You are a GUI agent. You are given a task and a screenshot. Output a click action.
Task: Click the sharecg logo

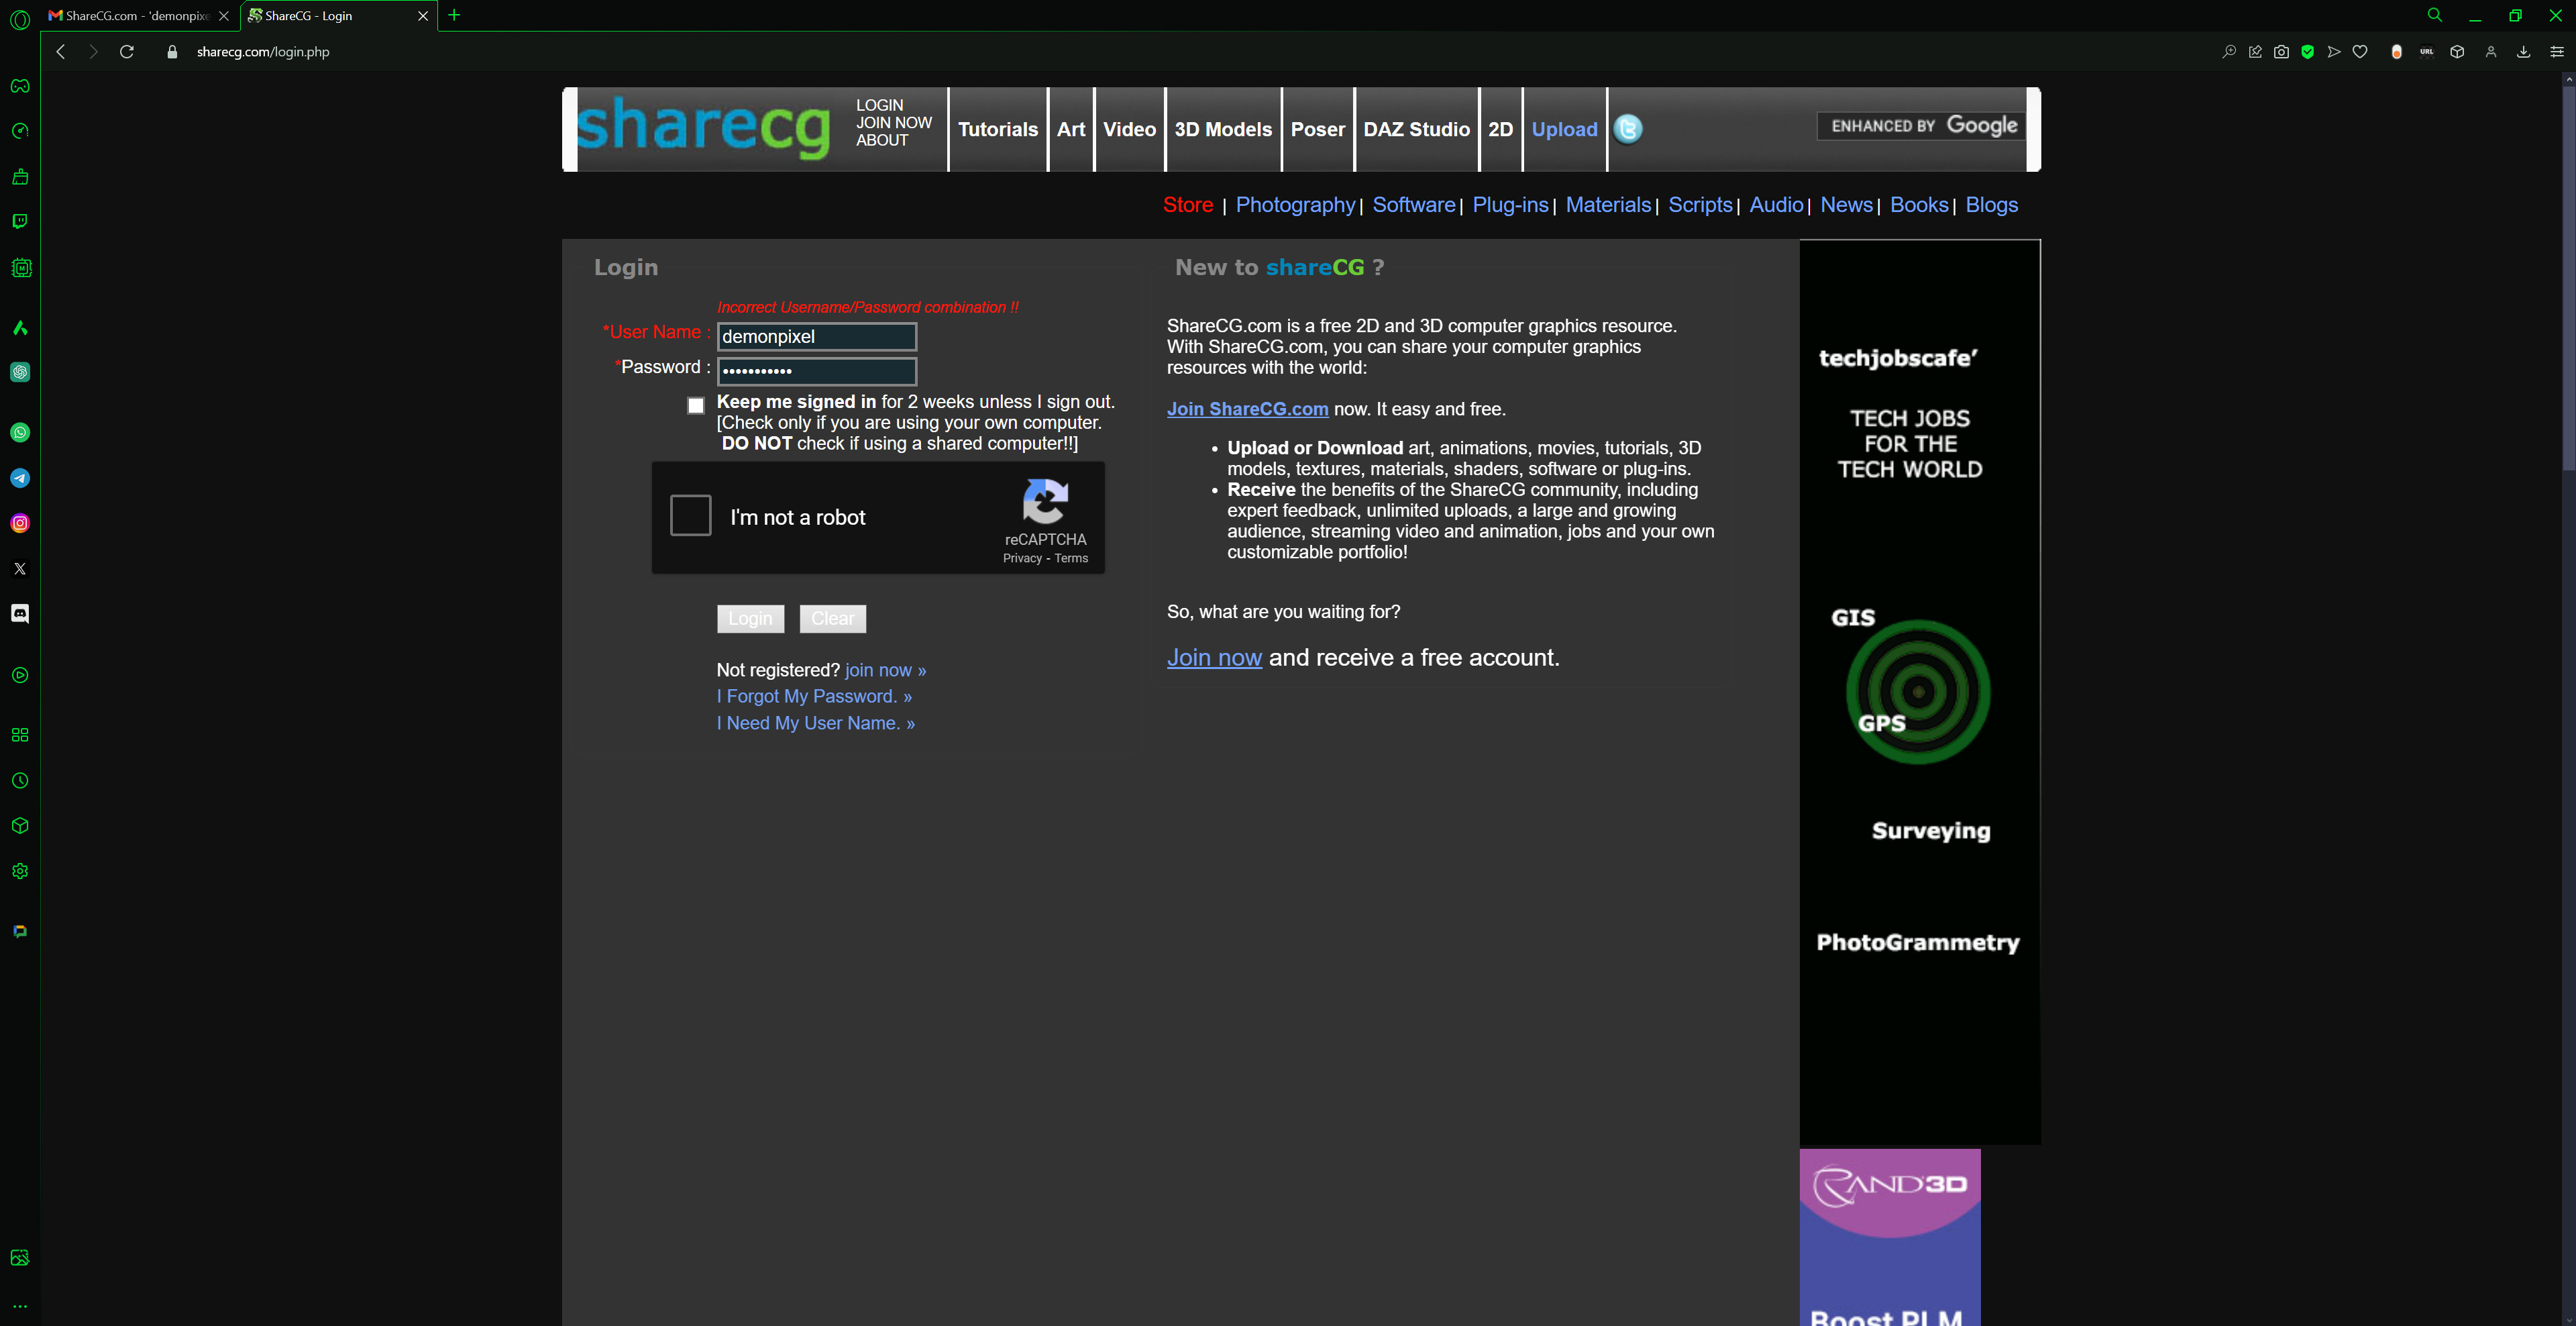pos(703,129)
